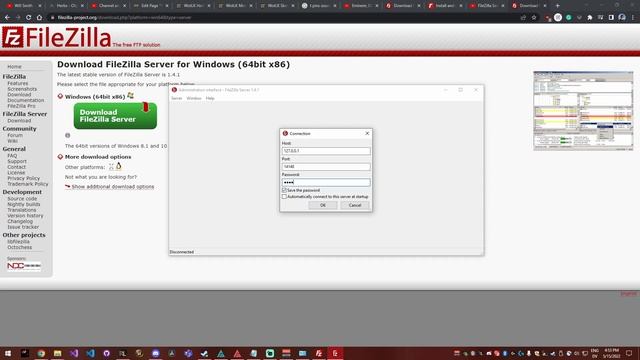This screenshot has width=640, height=360.
Task: Click Cancel in the Connection dialog
Action: (x=355, y=205)
